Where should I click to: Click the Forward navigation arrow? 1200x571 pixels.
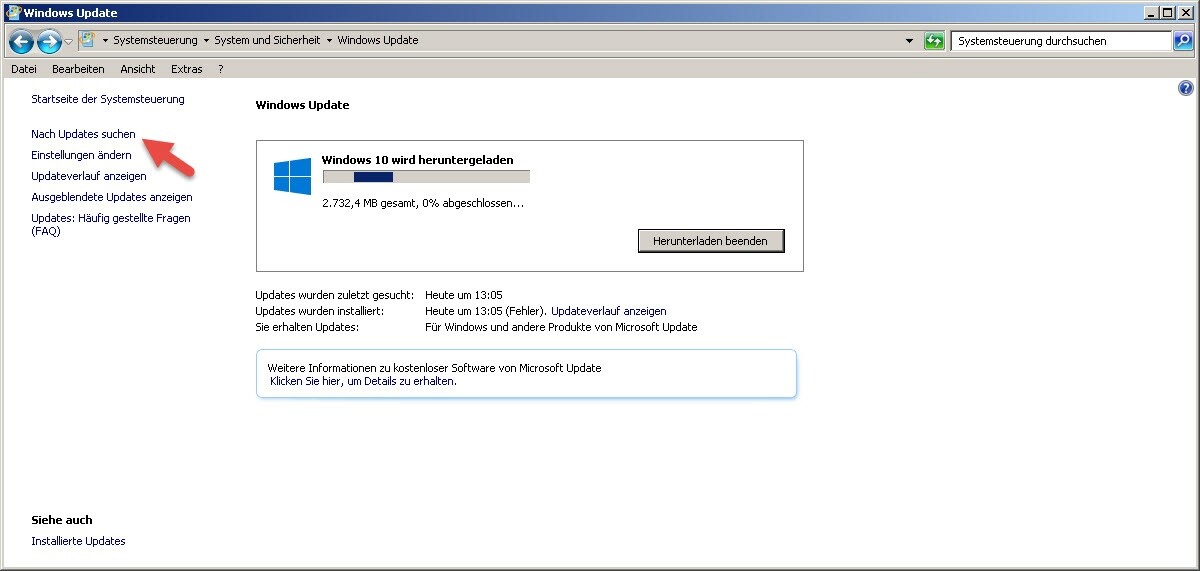click(48, 42)
